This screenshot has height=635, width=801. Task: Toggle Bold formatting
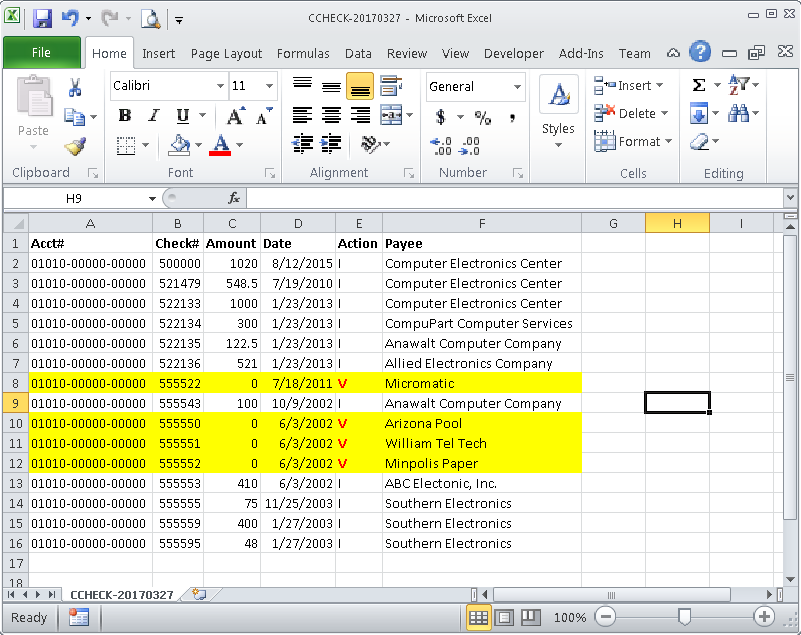coord(125,116)
